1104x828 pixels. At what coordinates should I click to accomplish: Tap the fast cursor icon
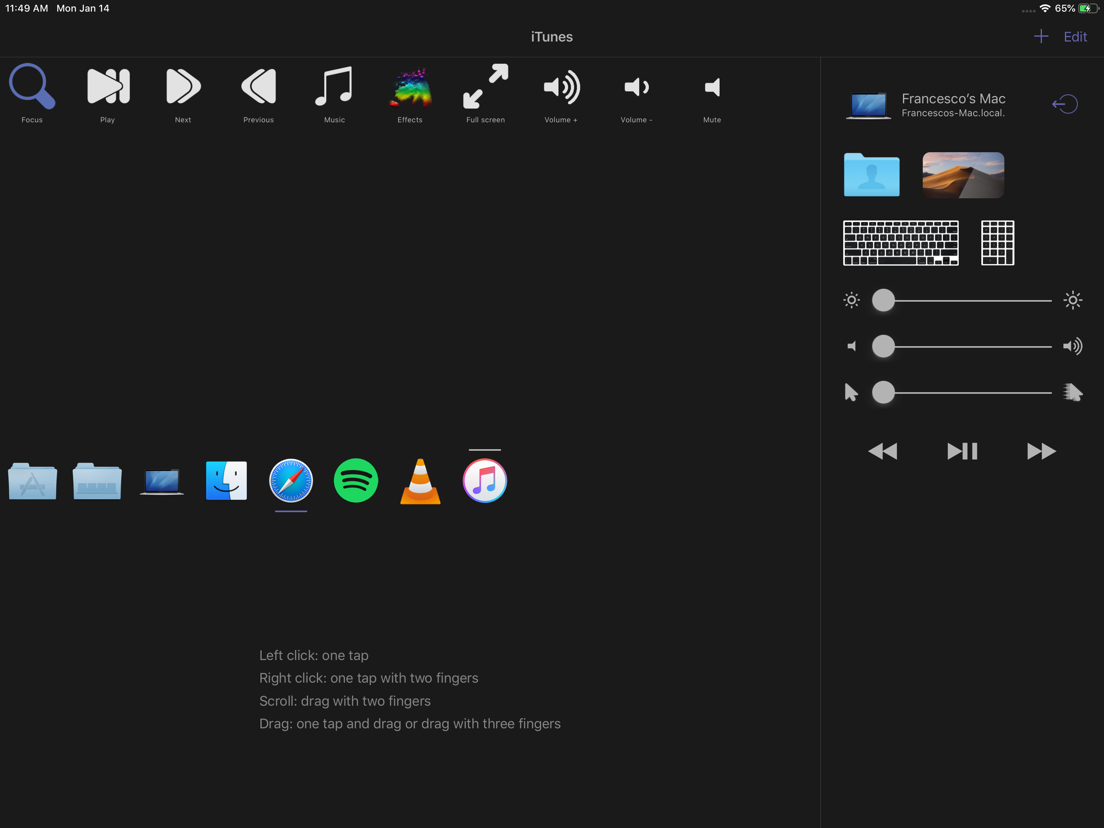pos(1072,392)
